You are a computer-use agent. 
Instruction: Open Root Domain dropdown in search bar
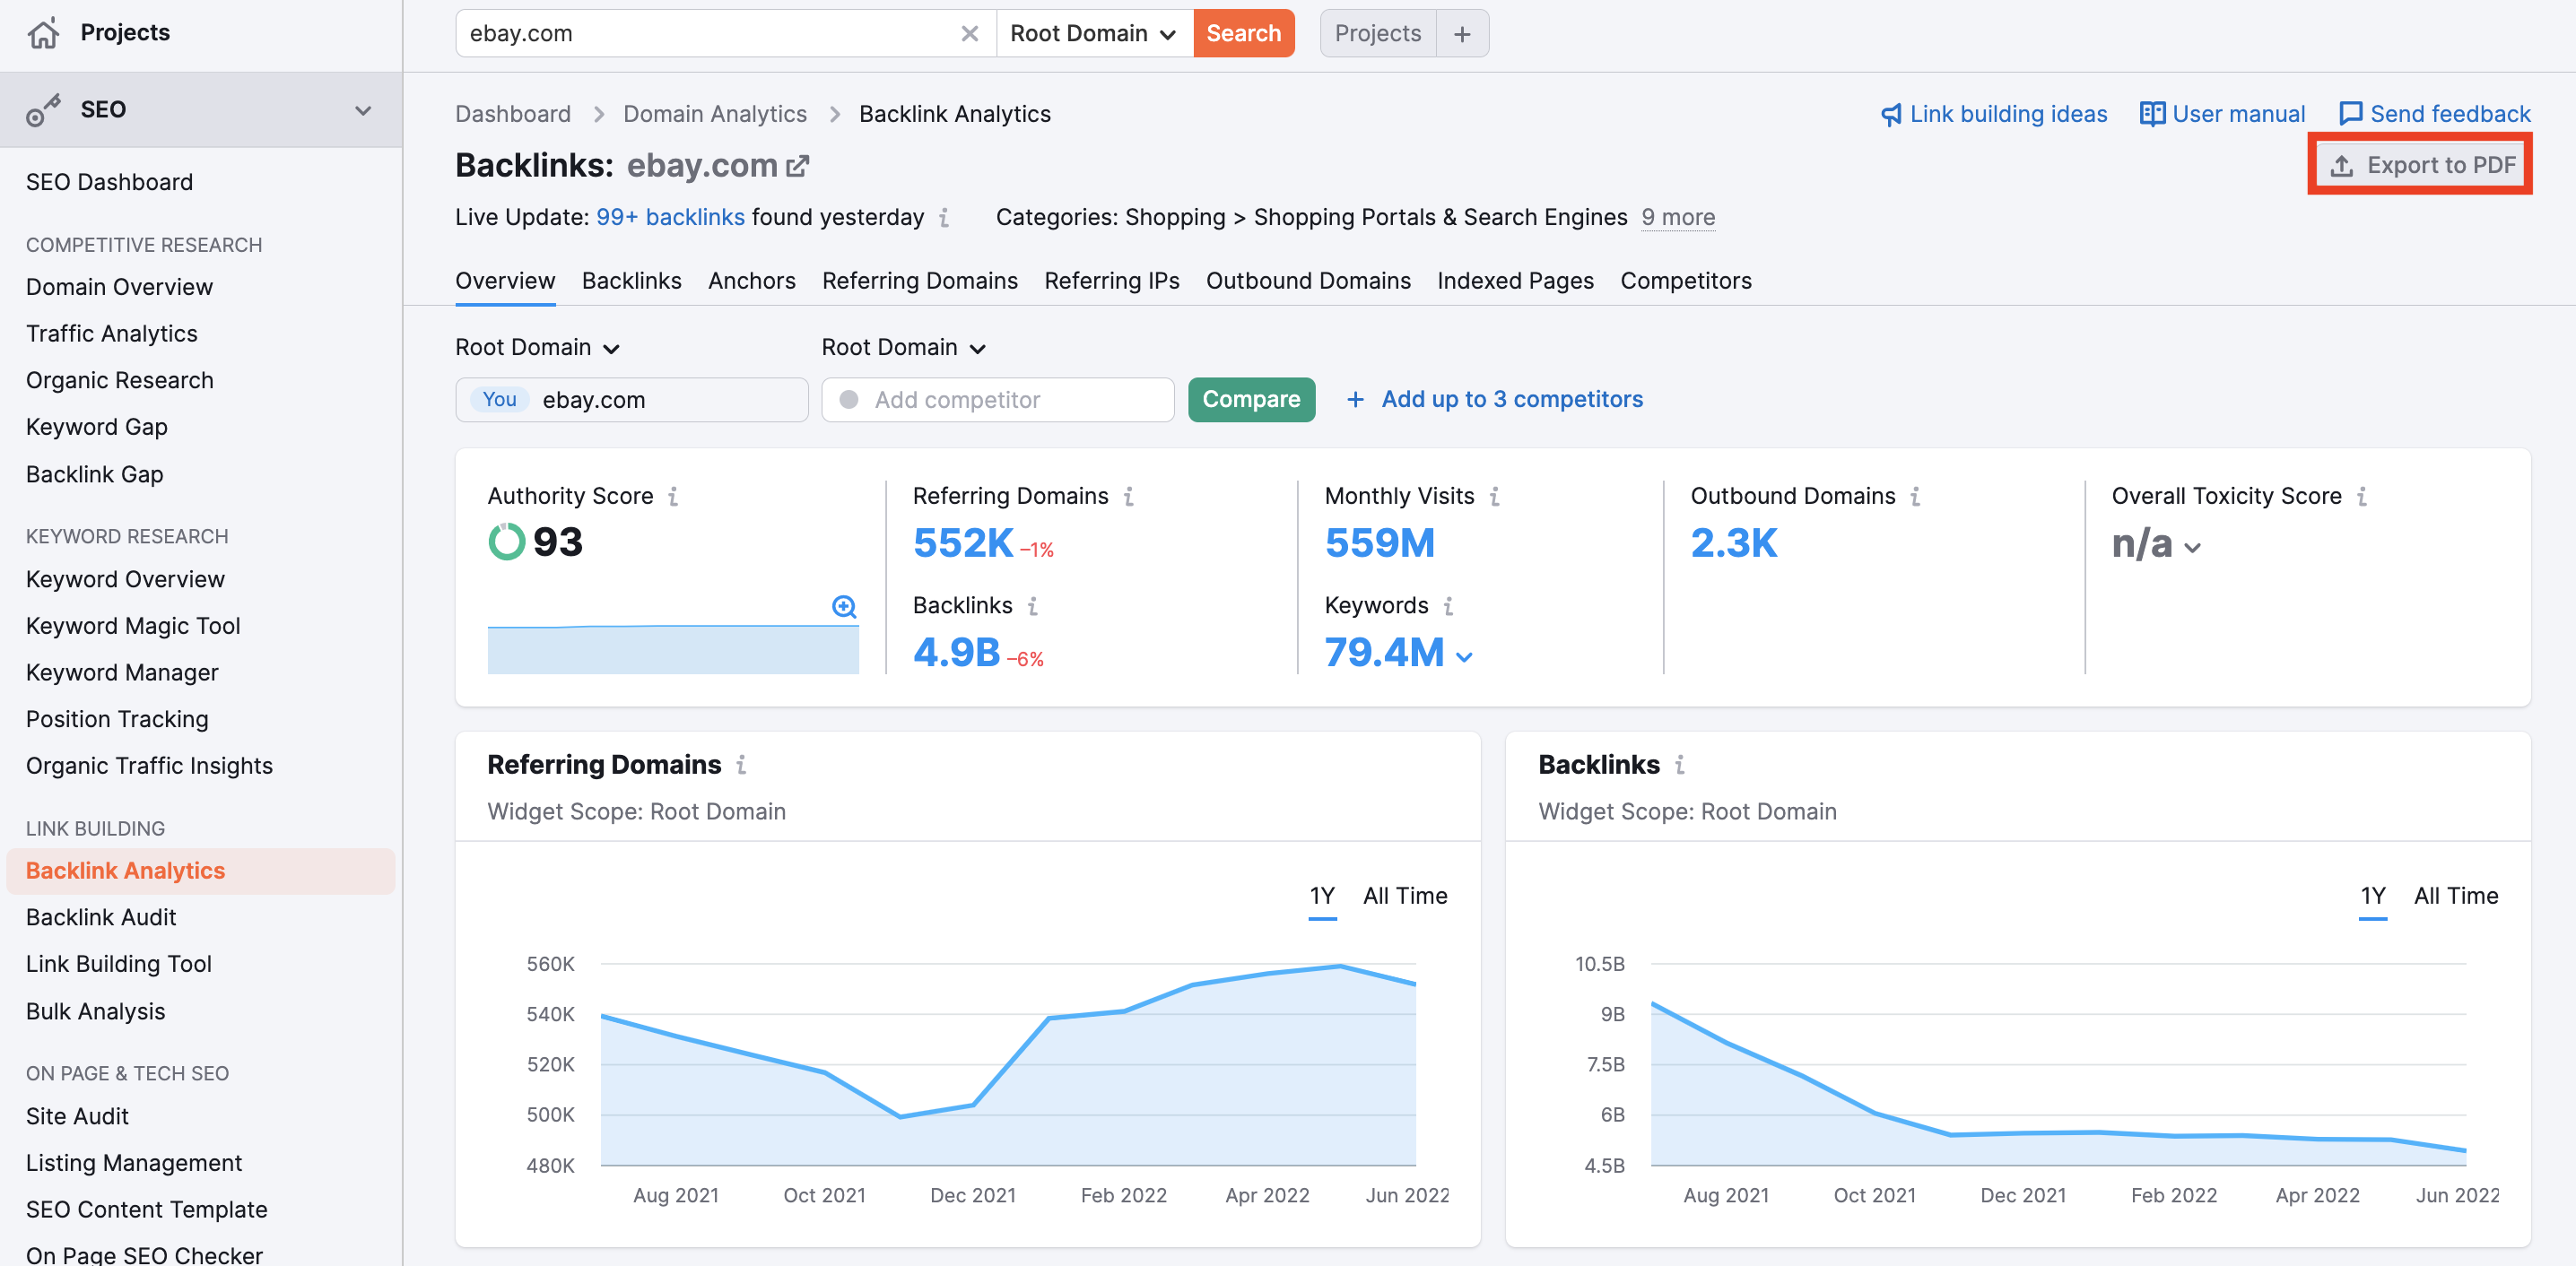[x=1093, y=34]
